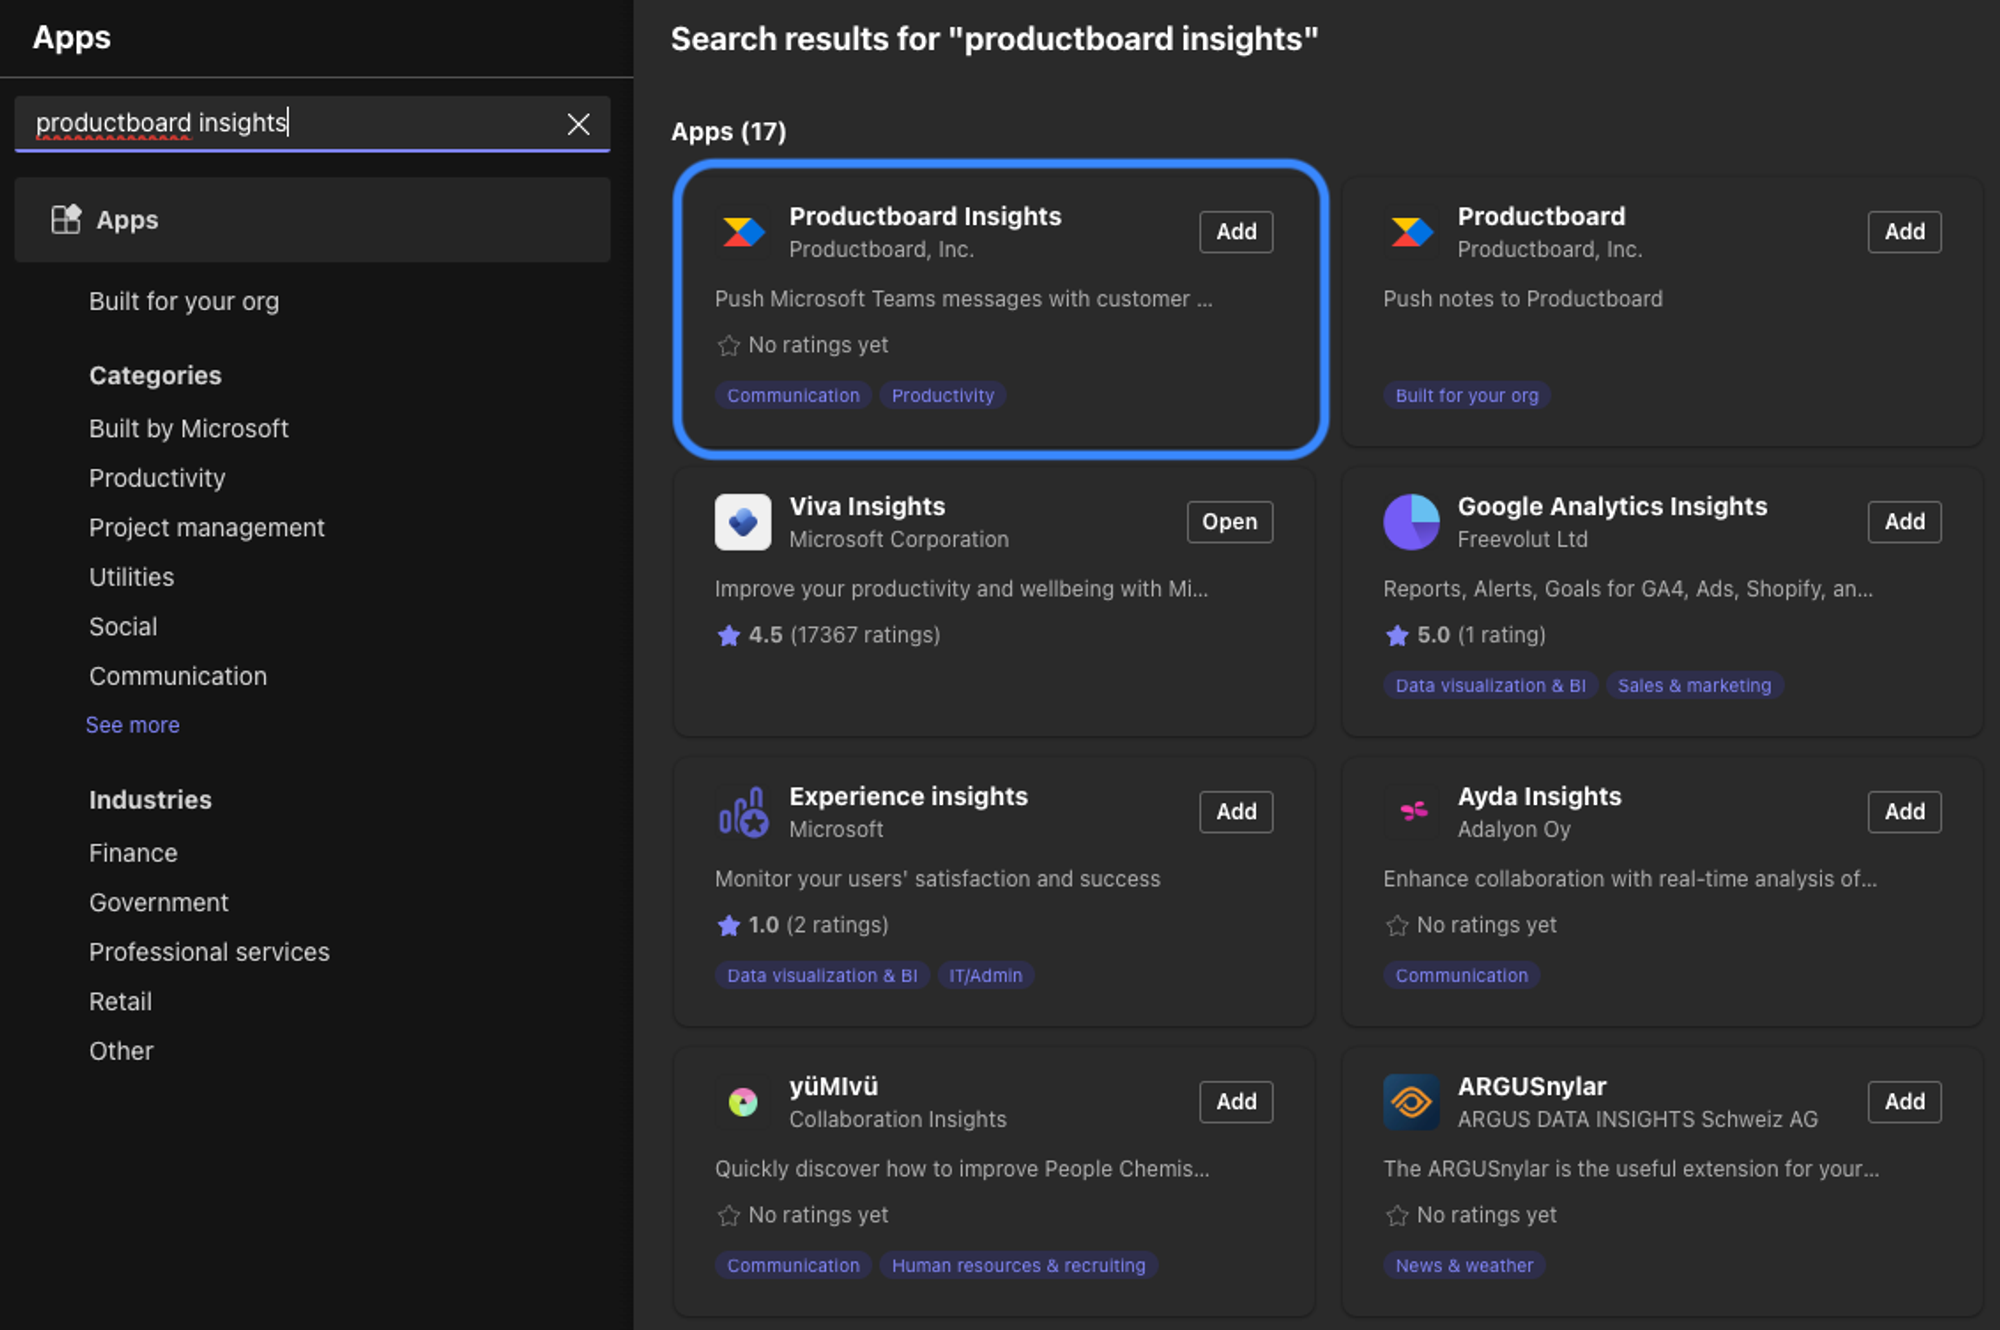
Task: Click the Productboard Insights app logo
Action: click(743, 232)
